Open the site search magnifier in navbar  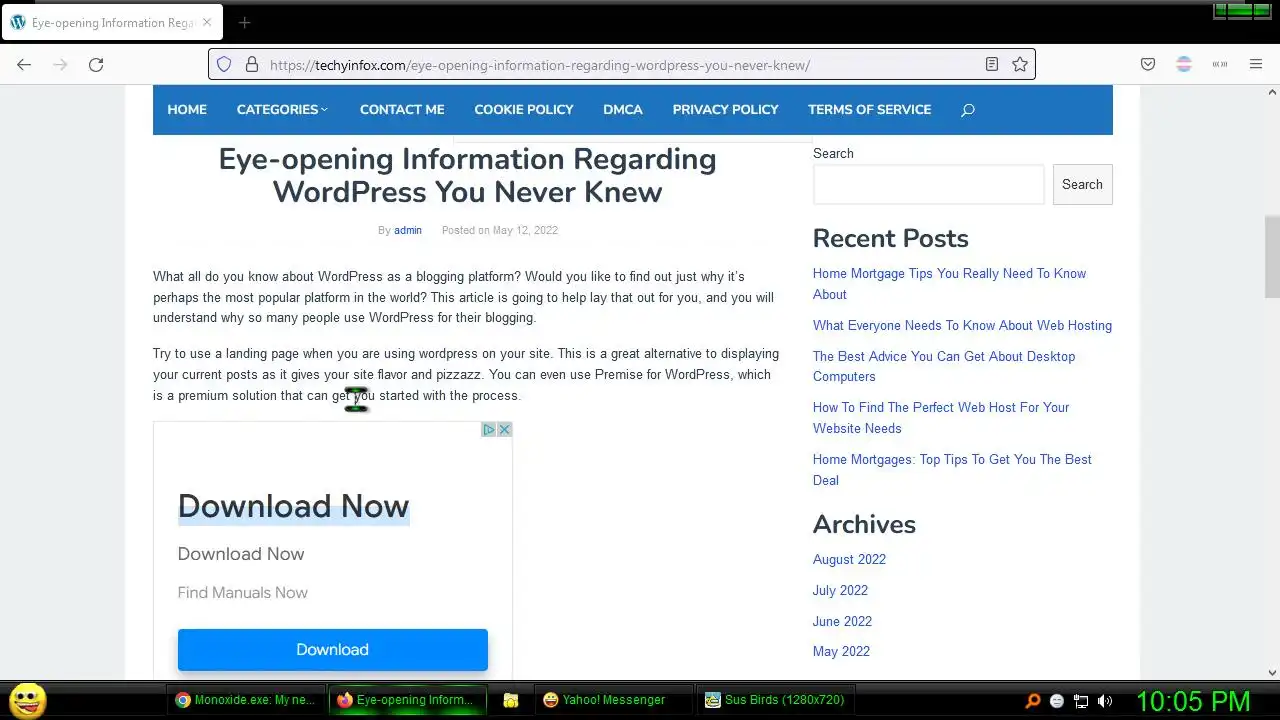point(967,110)
